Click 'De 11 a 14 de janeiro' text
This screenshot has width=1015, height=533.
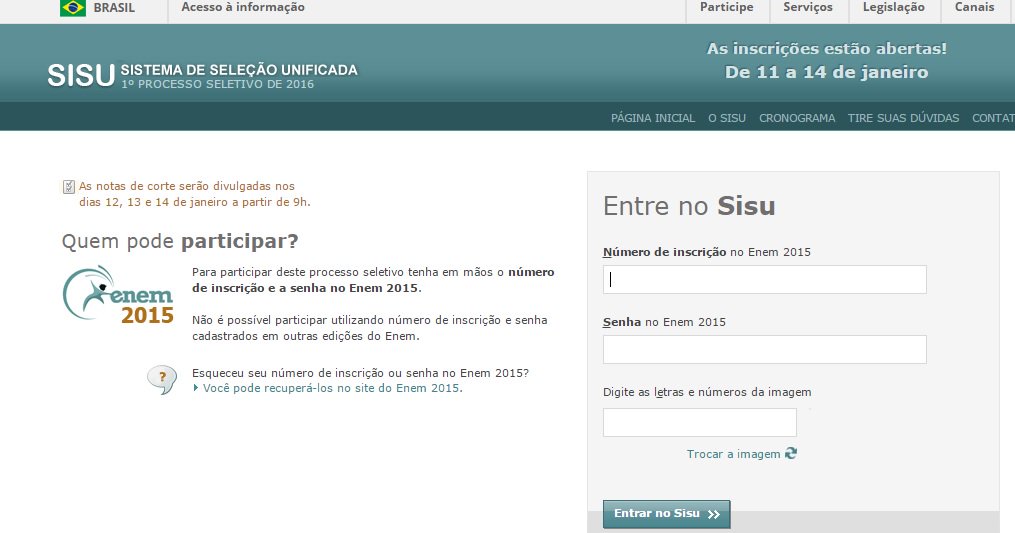tap(827, 72)
